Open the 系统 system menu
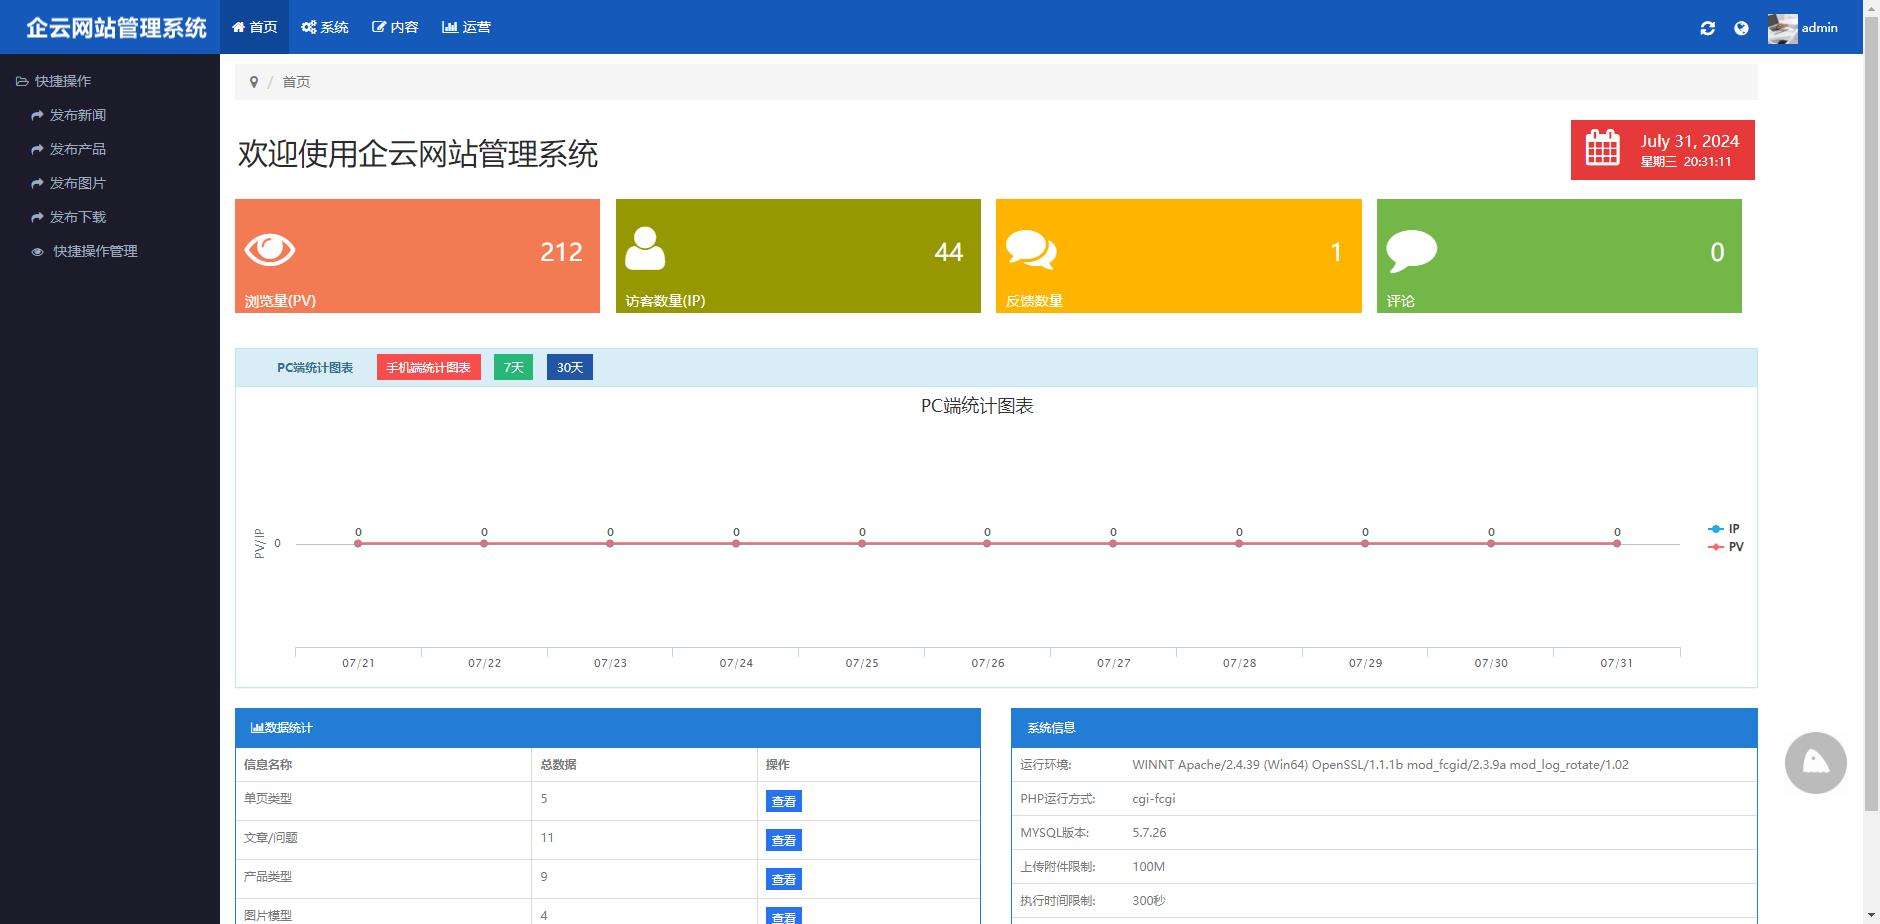The width and height of the screenshot is (1880, 924). click(325, 27)
